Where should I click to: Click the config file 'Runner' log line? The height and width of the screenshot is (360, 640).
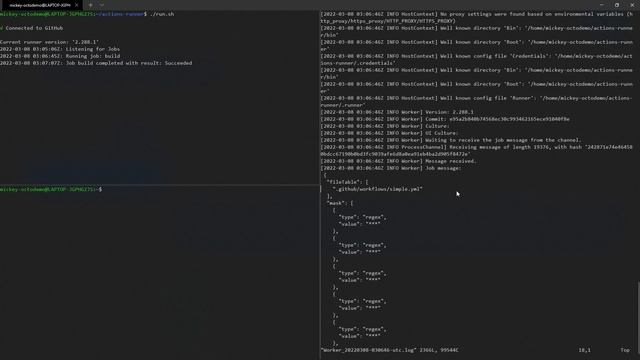click(476, 102)
